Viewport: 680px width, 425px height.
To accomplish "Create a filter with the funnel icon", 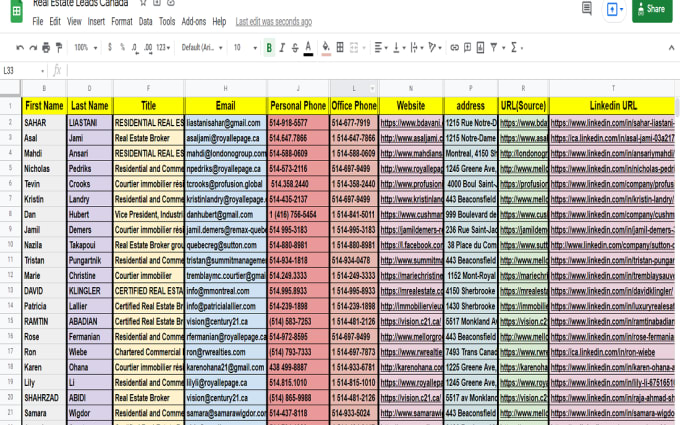I will pyautogui.click(x=494, y=48).
